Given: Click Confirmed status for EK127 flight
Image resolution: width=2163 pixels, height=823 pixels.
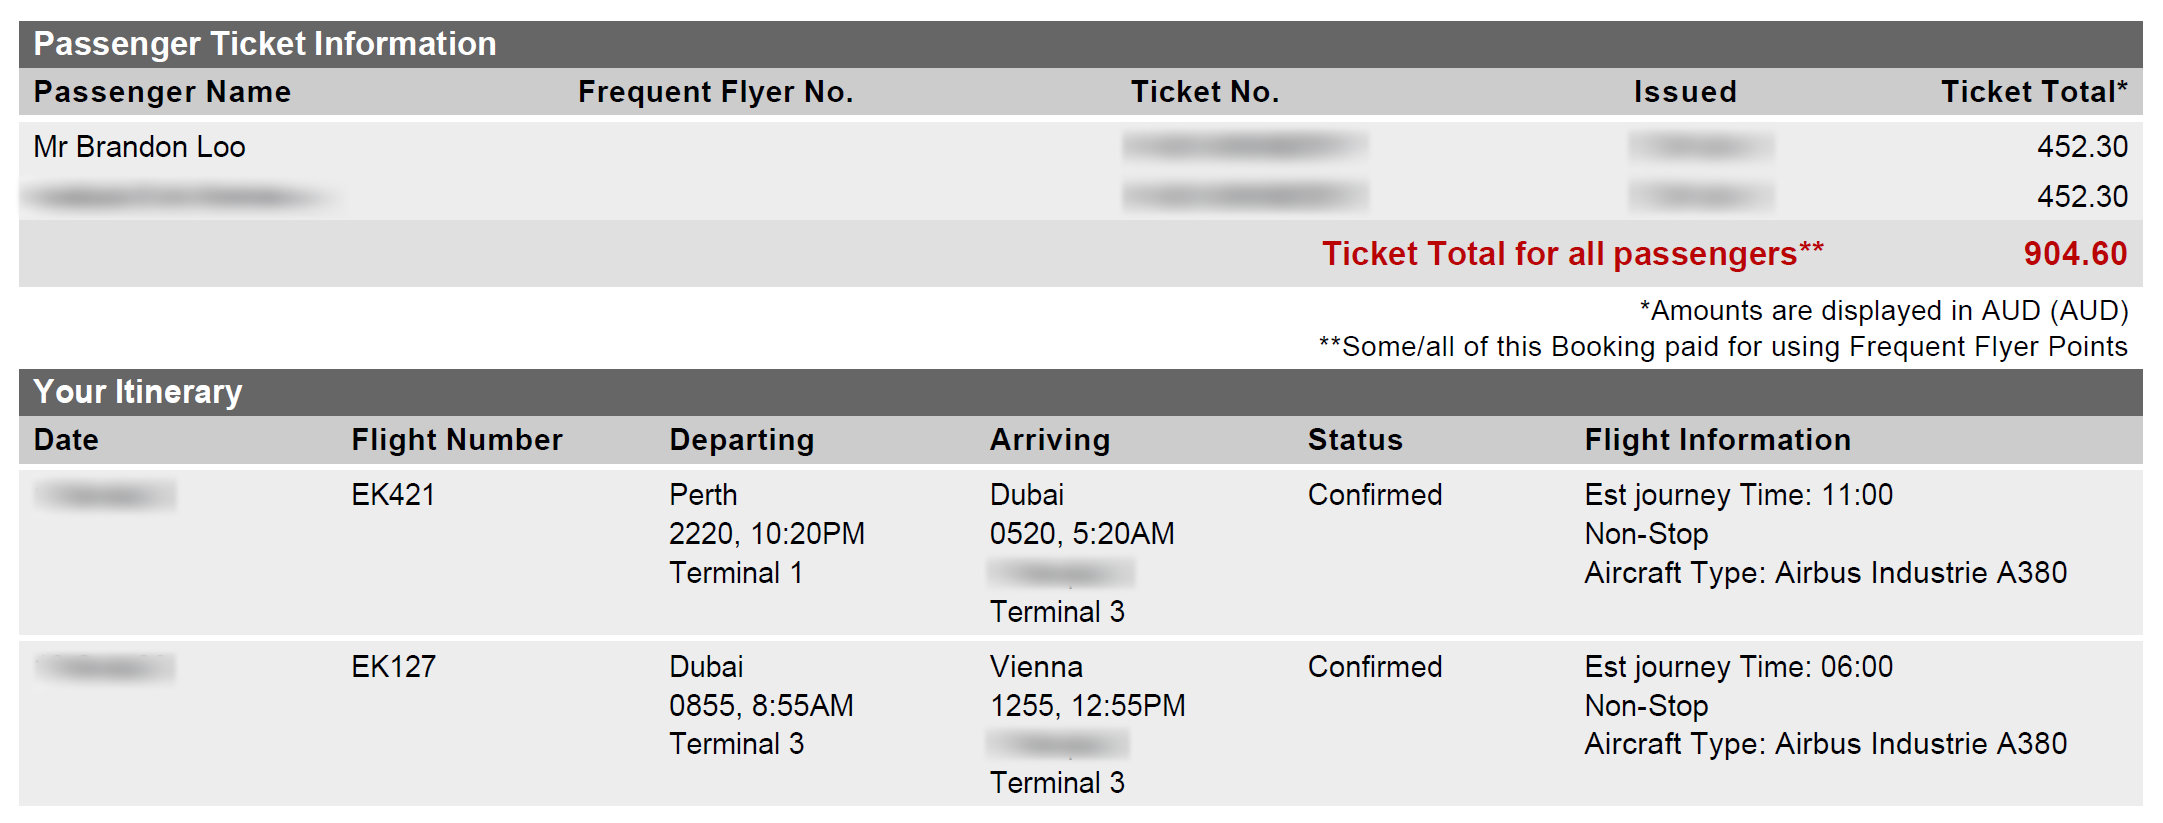Looking at the screenshot, I should coord(1375,667).
